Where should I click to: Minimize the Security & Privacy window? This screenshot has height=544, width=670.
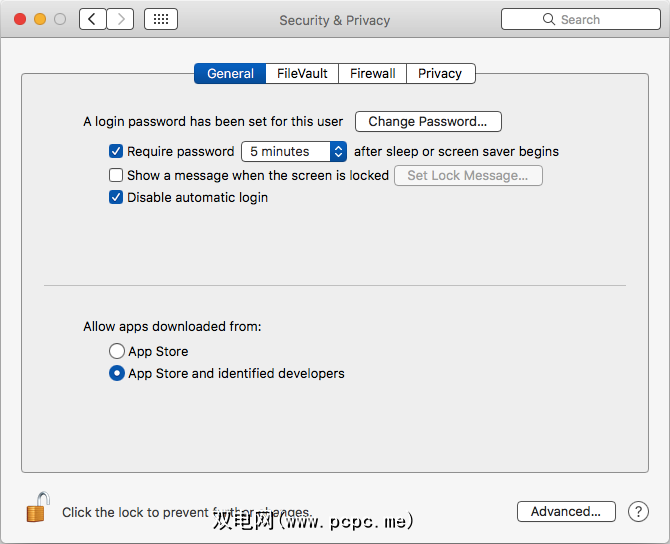pyautogui.click(x=40, y=19)
